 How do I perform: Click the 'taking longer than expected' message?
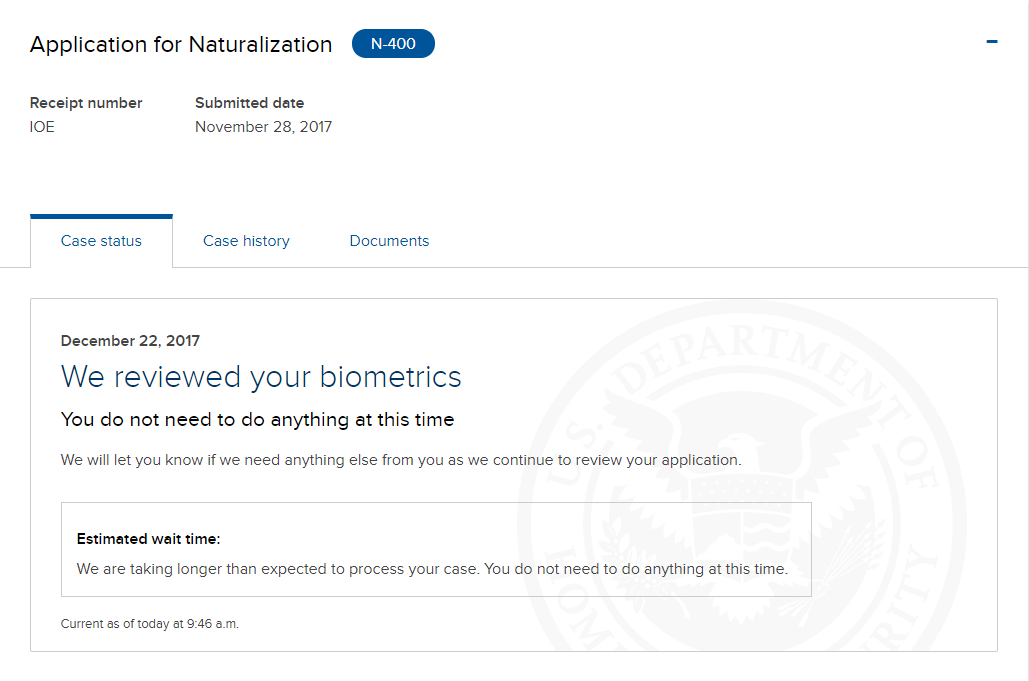coord(432,569)
